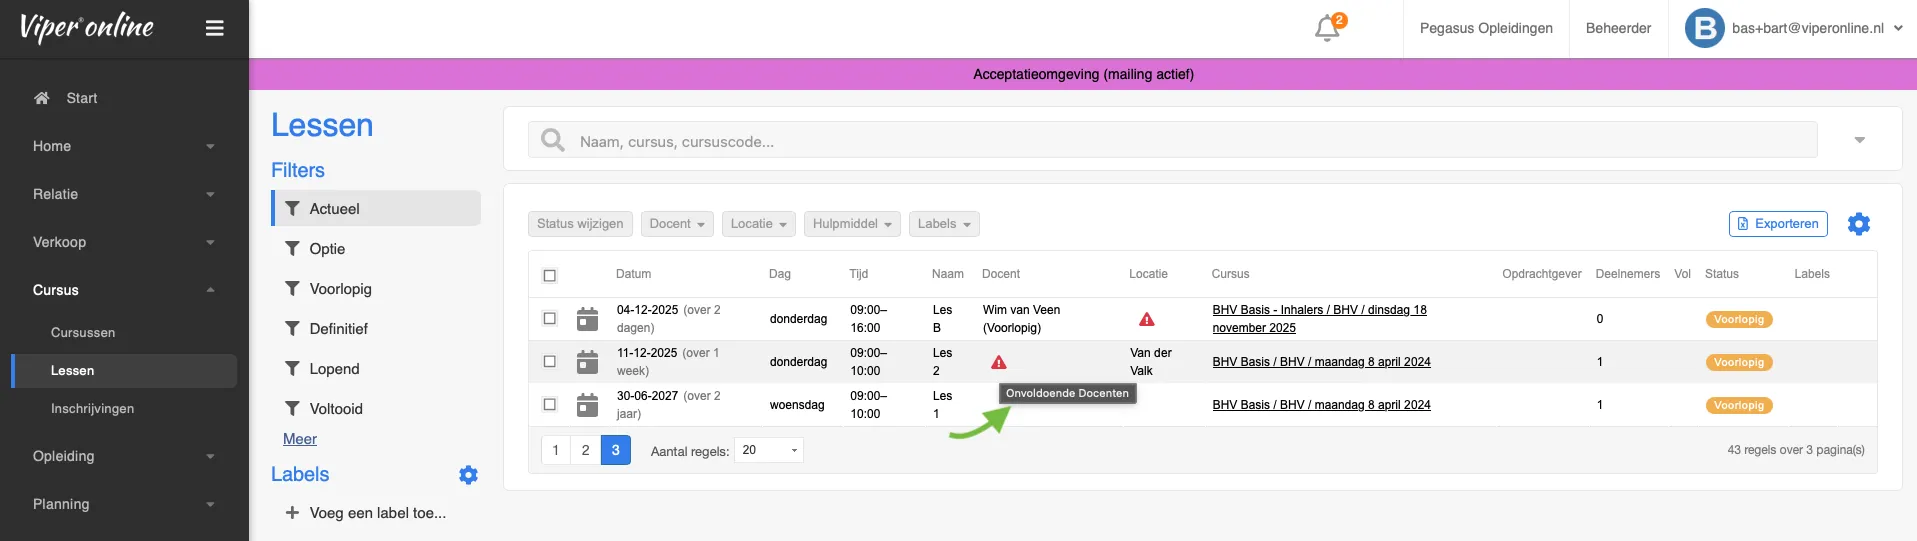Click calendar icon for 30-06-2027 lesson

click(x=588, y=405)
